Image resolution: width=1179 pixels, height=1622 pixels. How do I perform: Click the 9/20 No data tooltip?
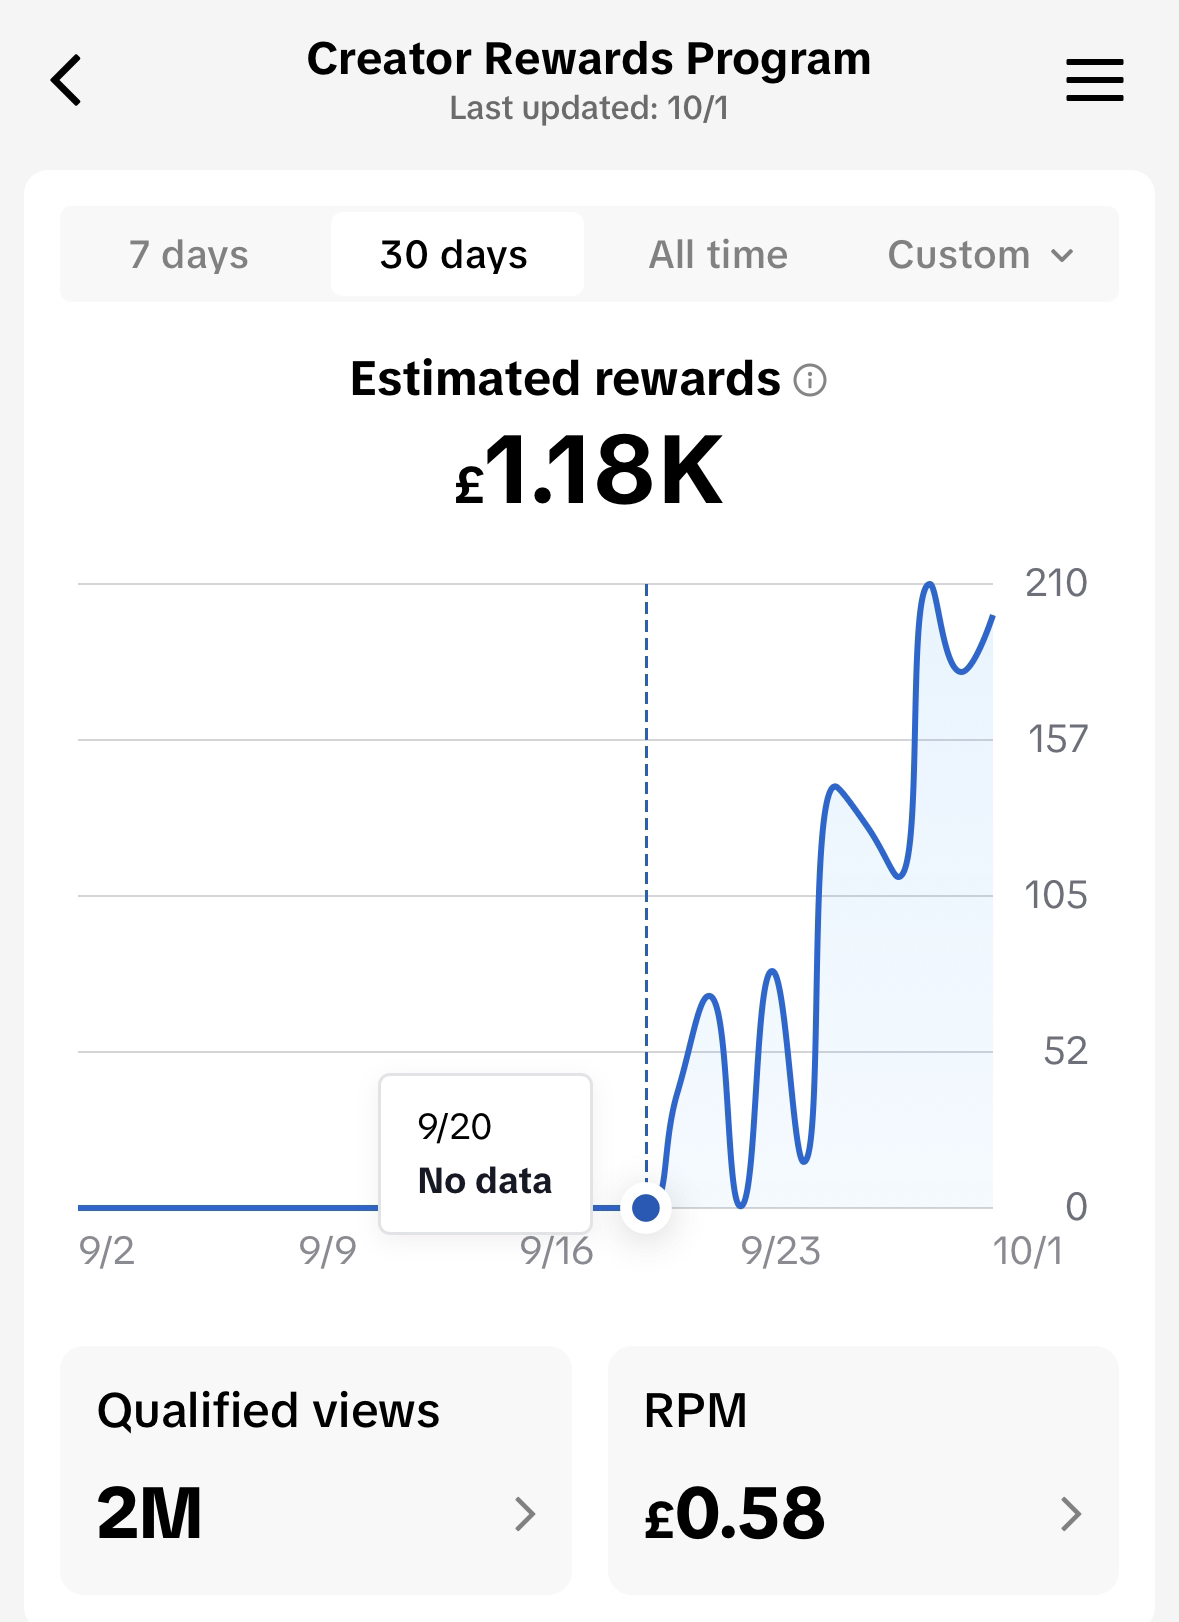click(x=486, y=1154)
